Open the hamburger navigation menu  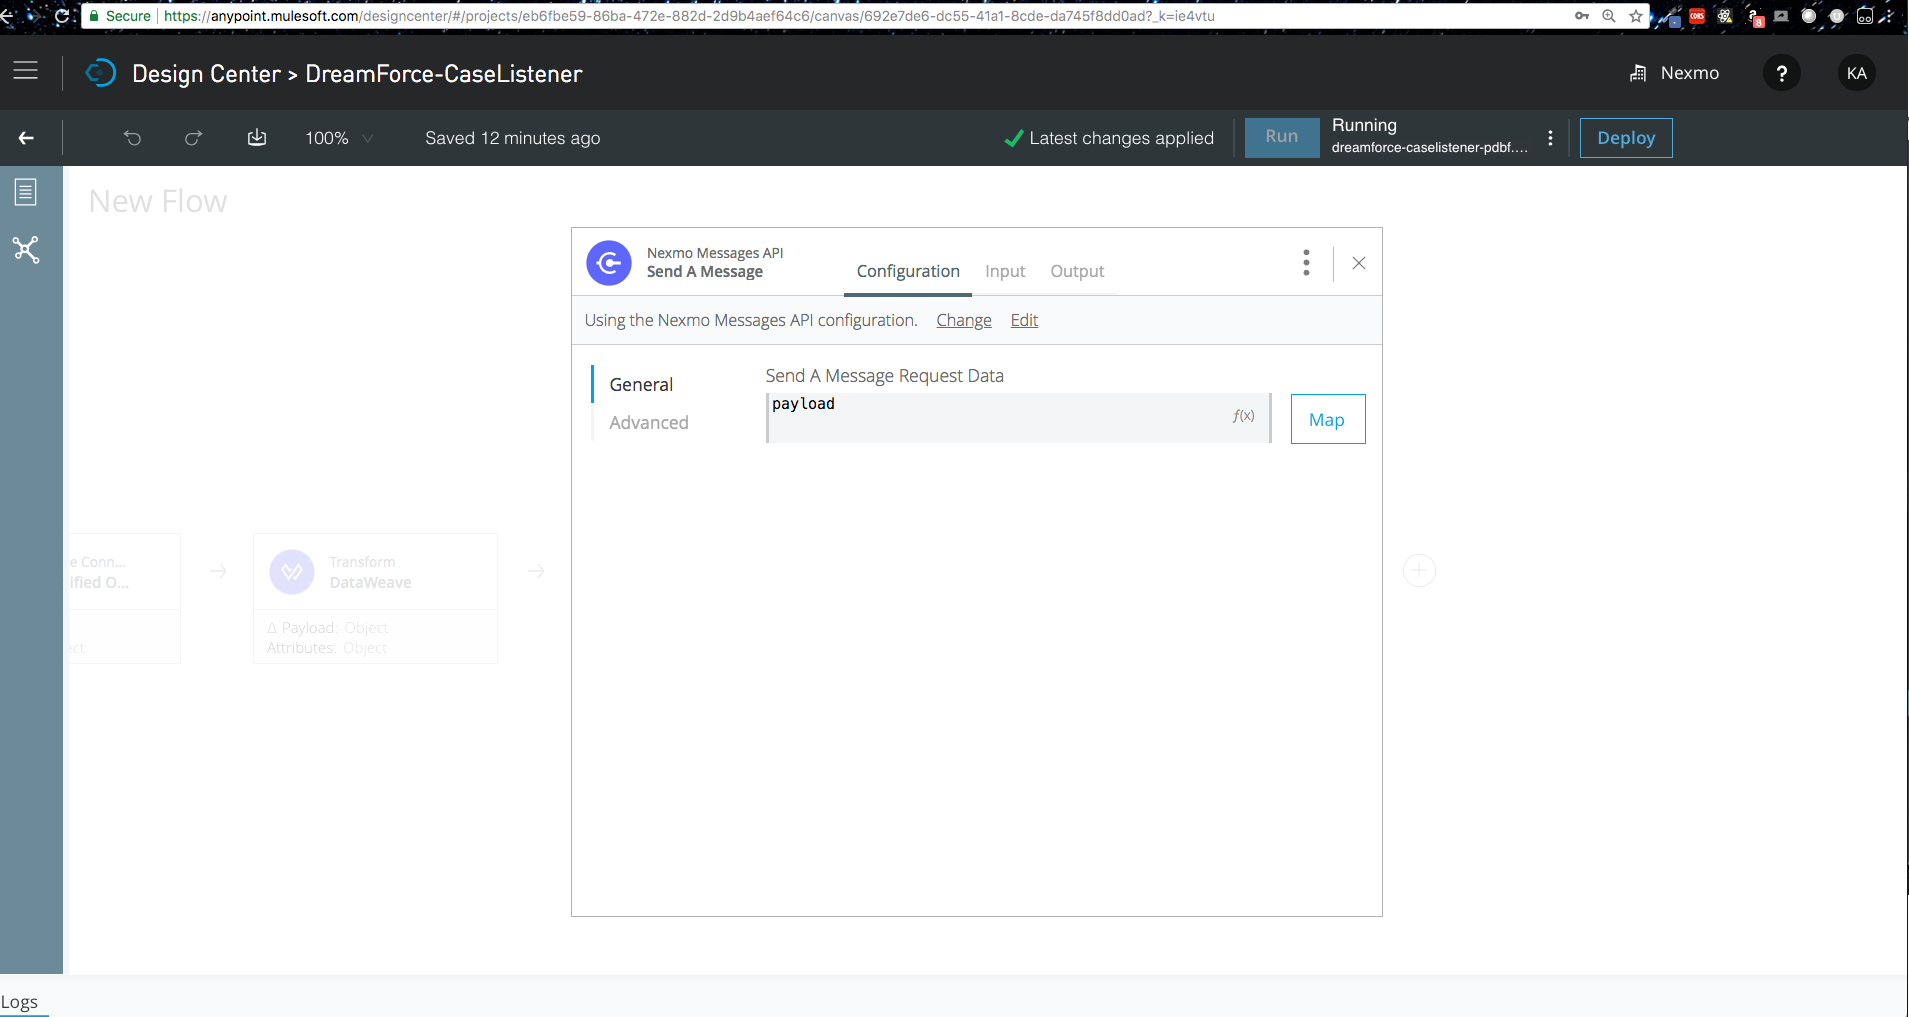click(x=25, y=71)
